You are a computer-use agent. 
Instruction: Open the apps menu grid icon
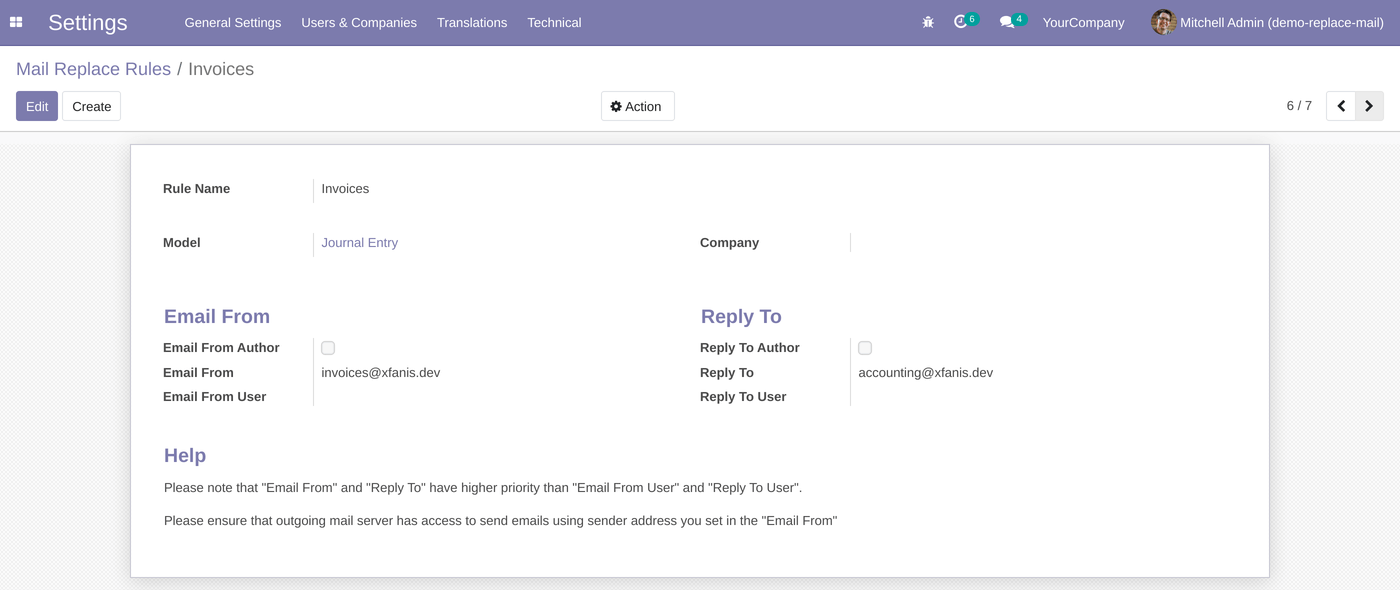pos(15,22)
